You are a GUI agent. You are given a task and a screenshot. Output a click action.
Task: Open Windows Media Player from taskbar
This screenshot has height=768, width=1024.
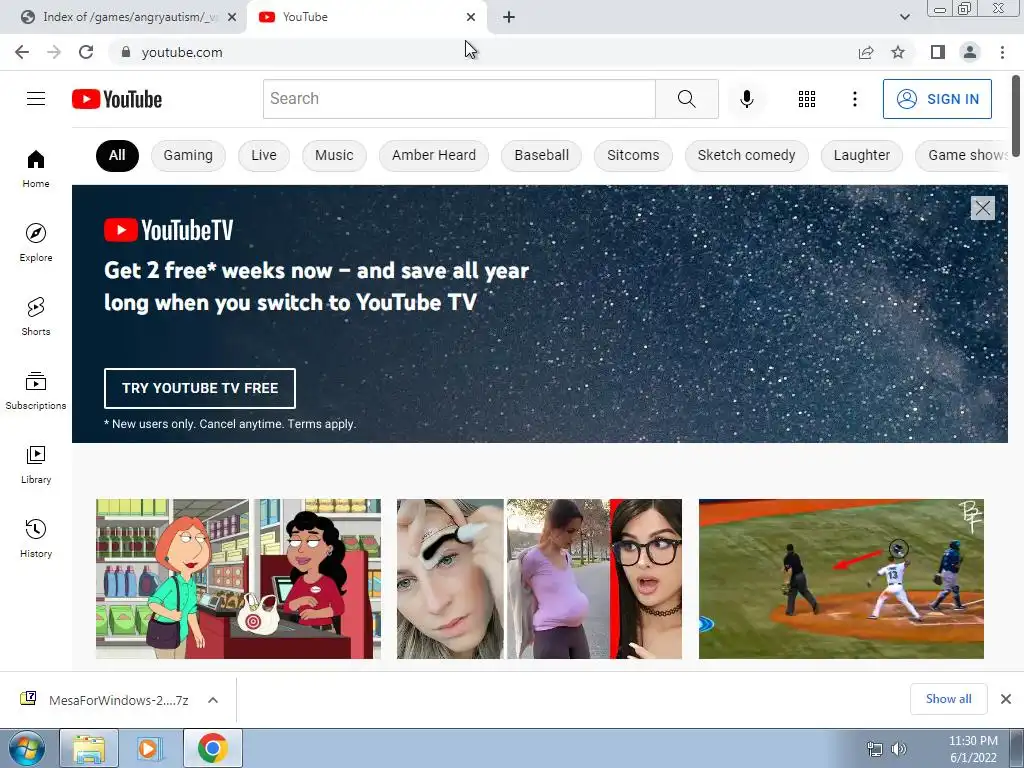tap(150, 748)
